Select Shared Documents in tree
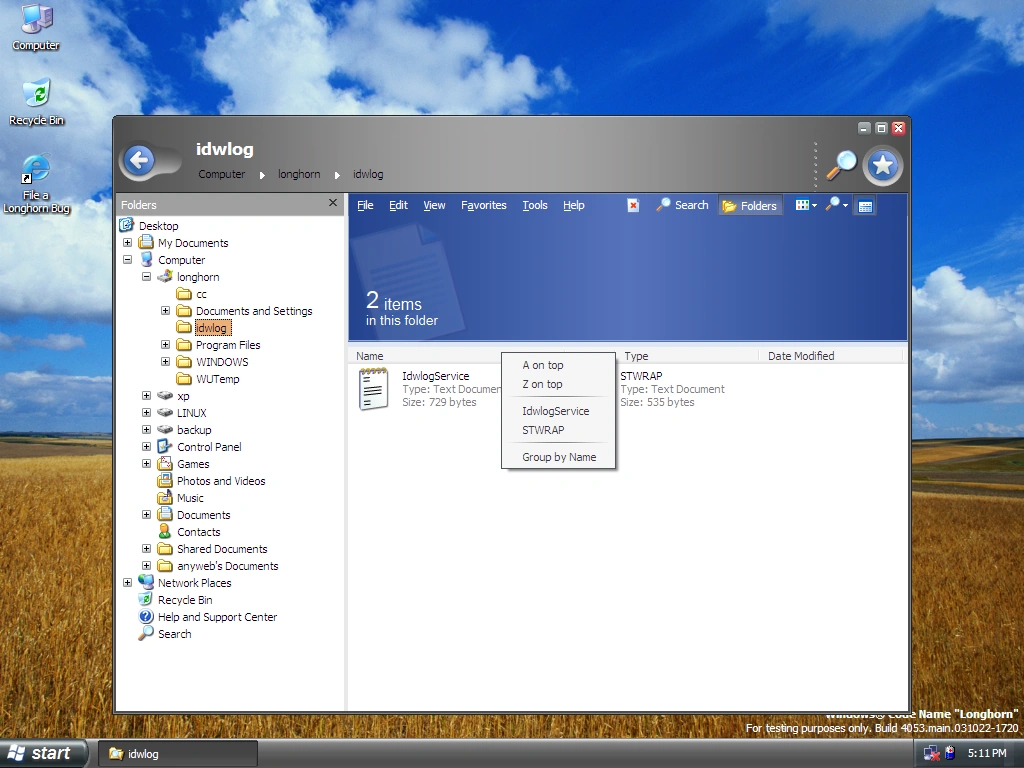The width and height of the screenshot is (1024, 768). (x=222, y=549)
